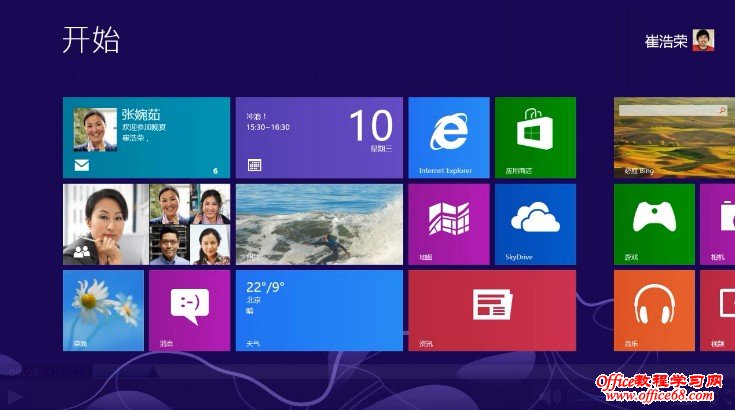Screen dimensions: 735x410
Task: Open the 消息 Messaging tile
Action: tap(189, 310)
